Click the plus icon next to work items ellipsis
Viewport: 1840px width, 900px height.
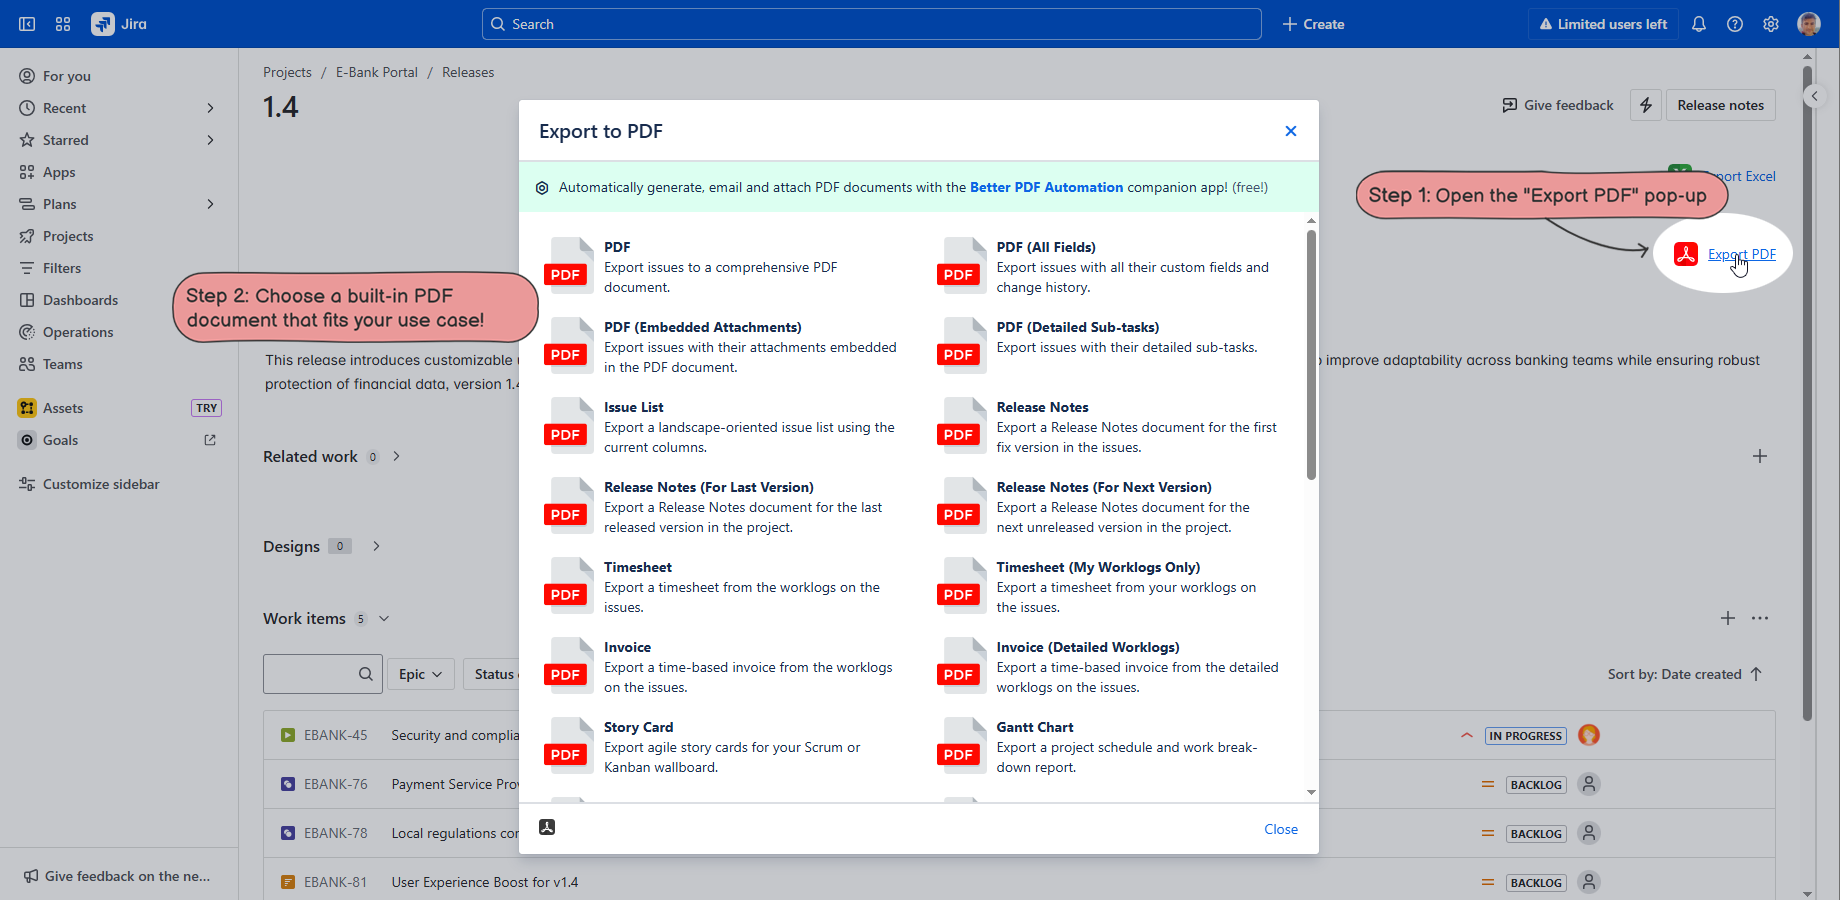[1728, 618]
